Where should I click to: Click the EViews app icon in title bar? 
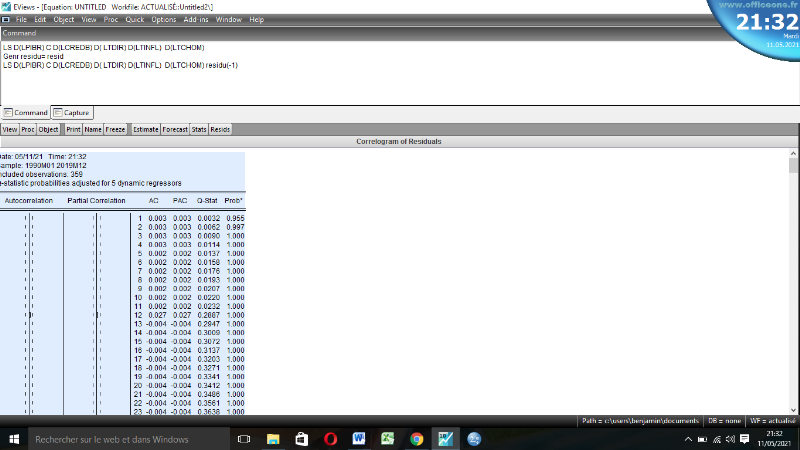pos(6,7)
